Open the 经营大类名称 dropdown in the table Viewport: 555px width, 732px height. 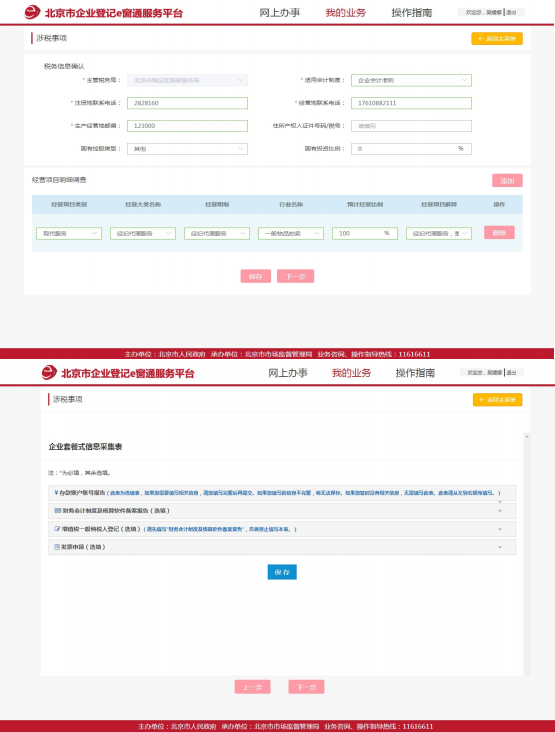[143, 233]
